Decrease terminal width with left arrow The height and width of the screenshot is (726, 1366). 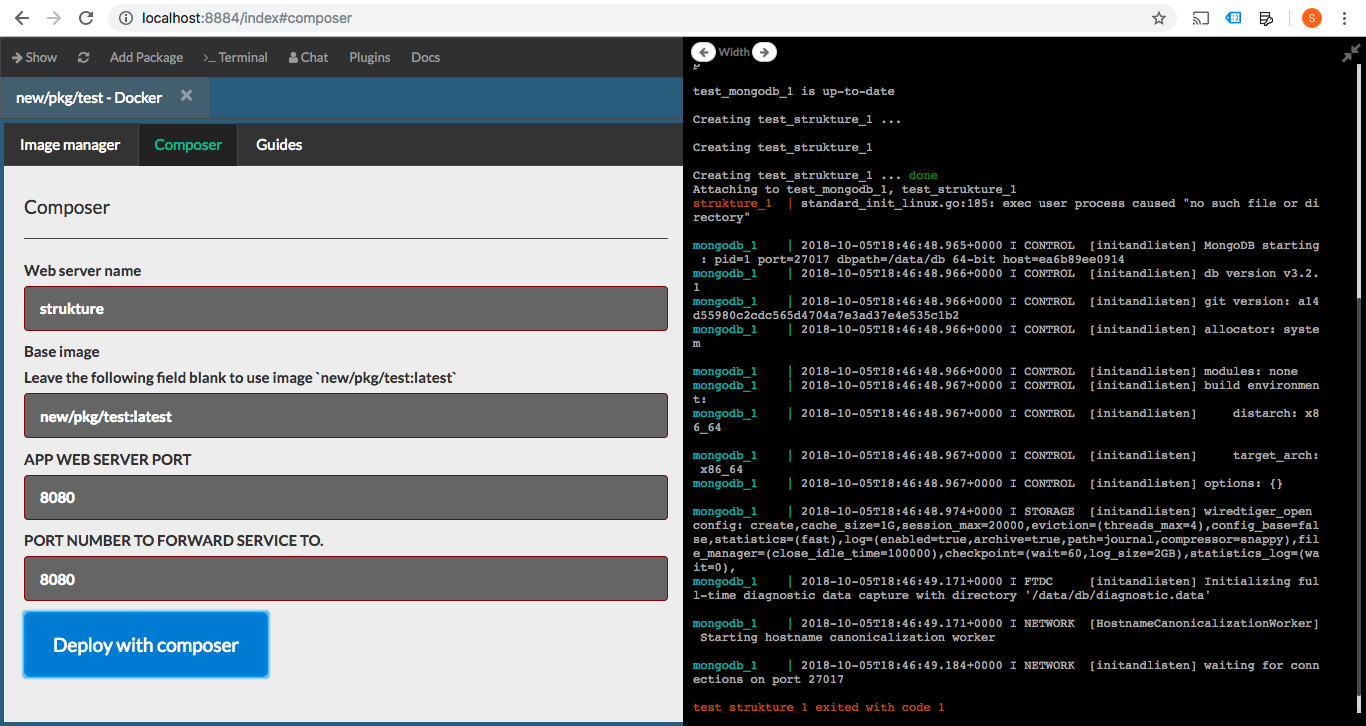703,52
